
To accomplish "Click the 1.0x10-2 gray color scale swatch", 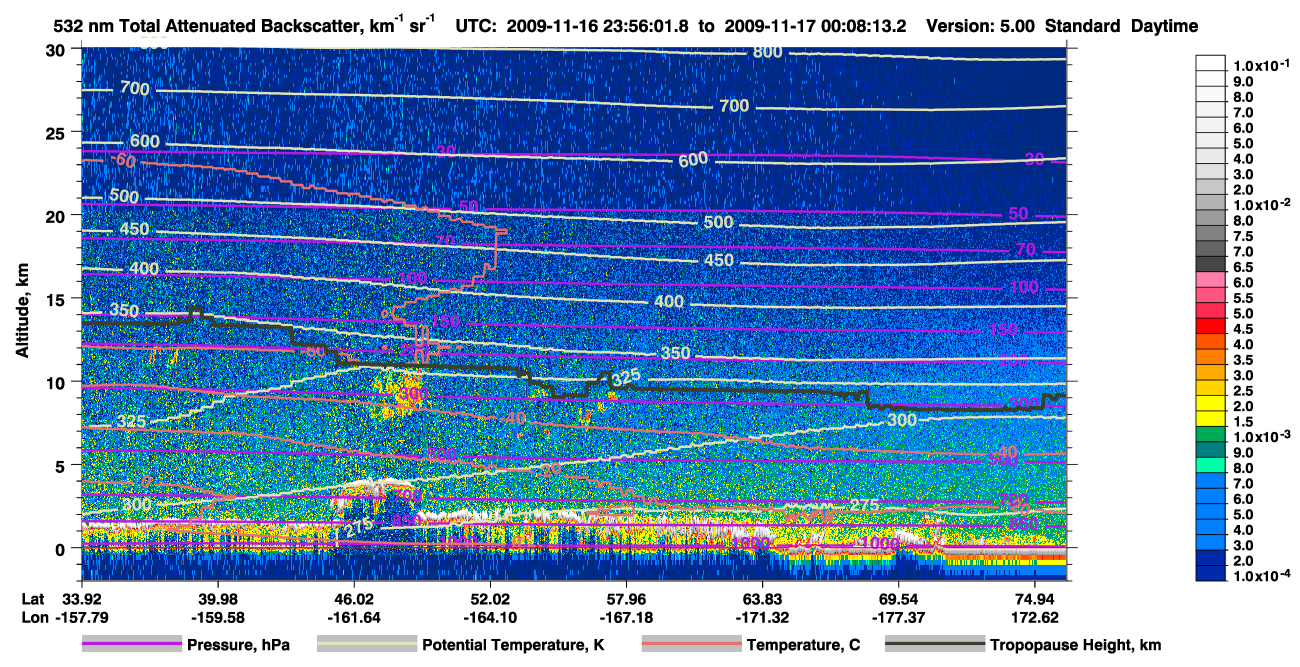I will point(1211,201).
